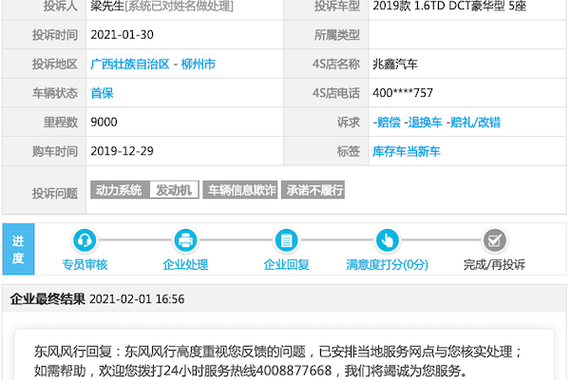
Task: Click the 4S store name 兆鑫汽车
Action: coord(395,64)
